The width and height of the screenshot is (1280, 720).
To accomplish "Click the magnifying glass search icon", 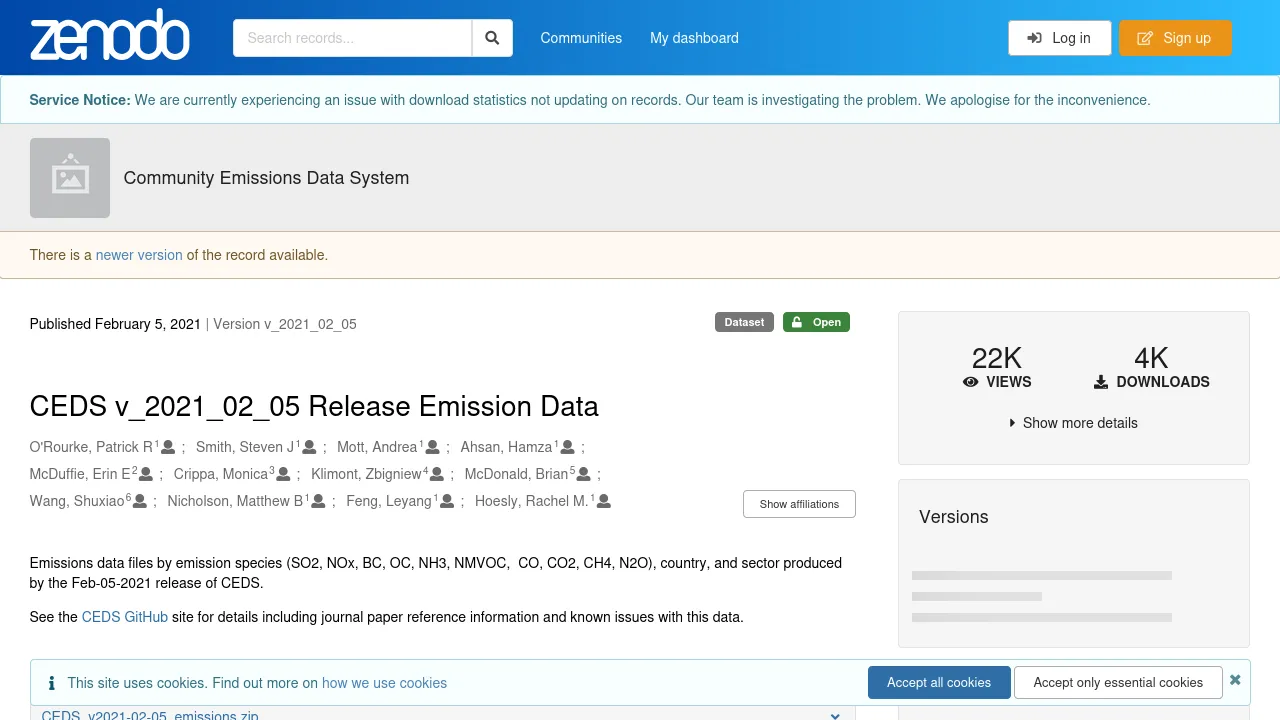I will [492, 38].
